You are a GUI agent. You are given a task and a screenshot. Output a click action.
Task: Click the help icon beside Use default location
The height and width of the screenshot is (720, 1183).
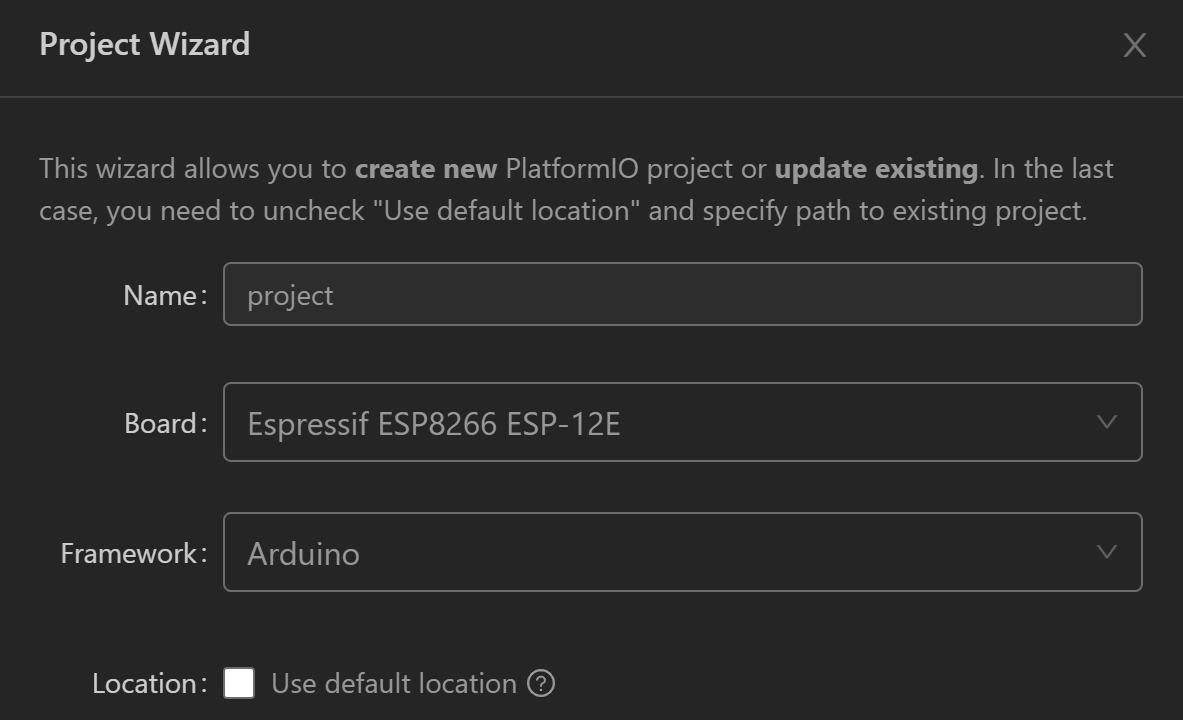tap(541, 684)
